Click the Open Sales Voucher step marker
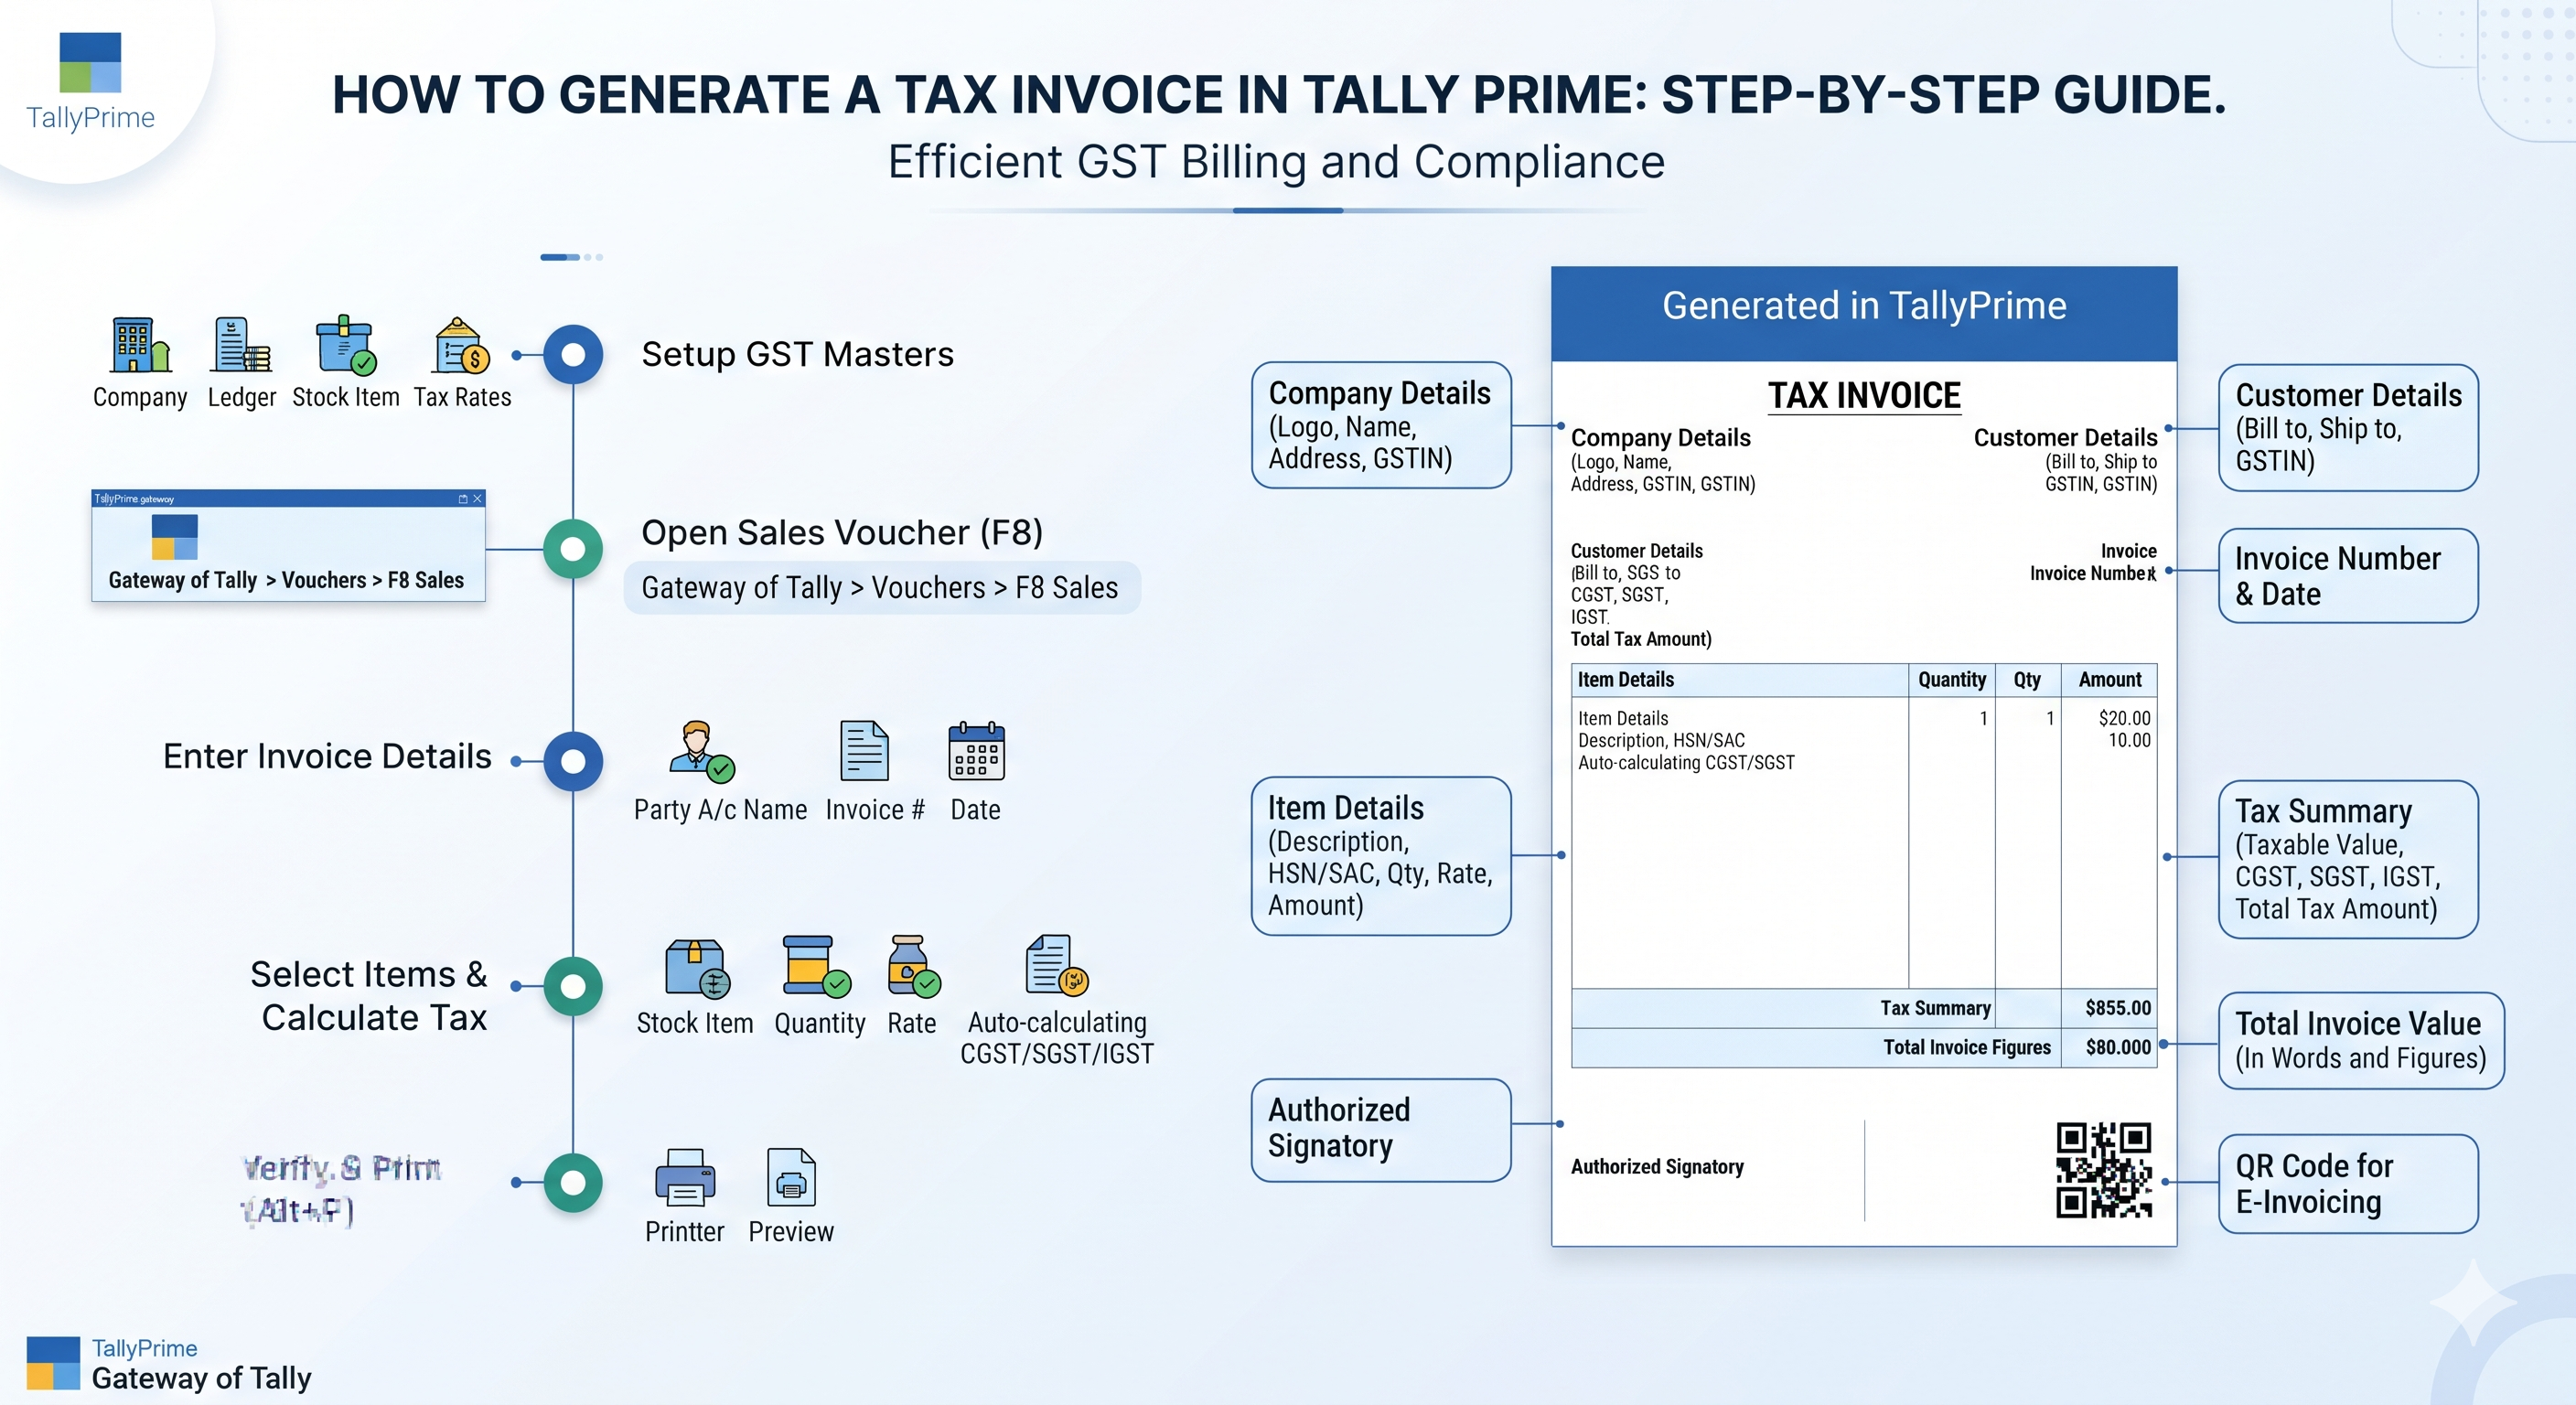The width and height of the screenshot is (2576, 1405). pyautogui.click(x=573, y=549)
